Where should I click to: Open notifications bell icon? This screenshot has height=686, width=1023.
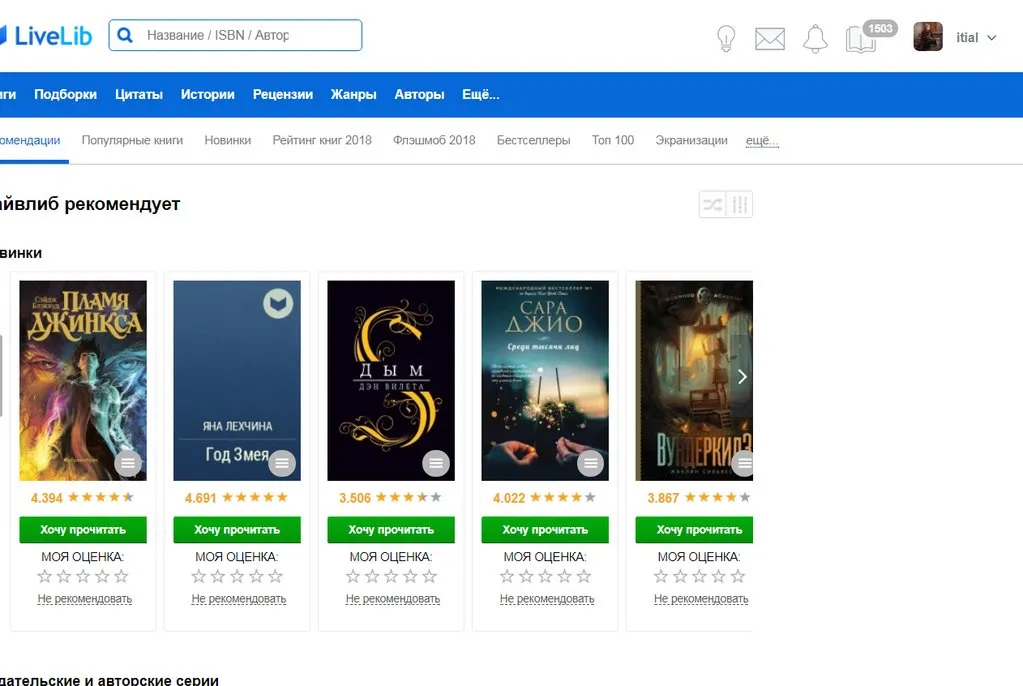(x=815, y=39)
